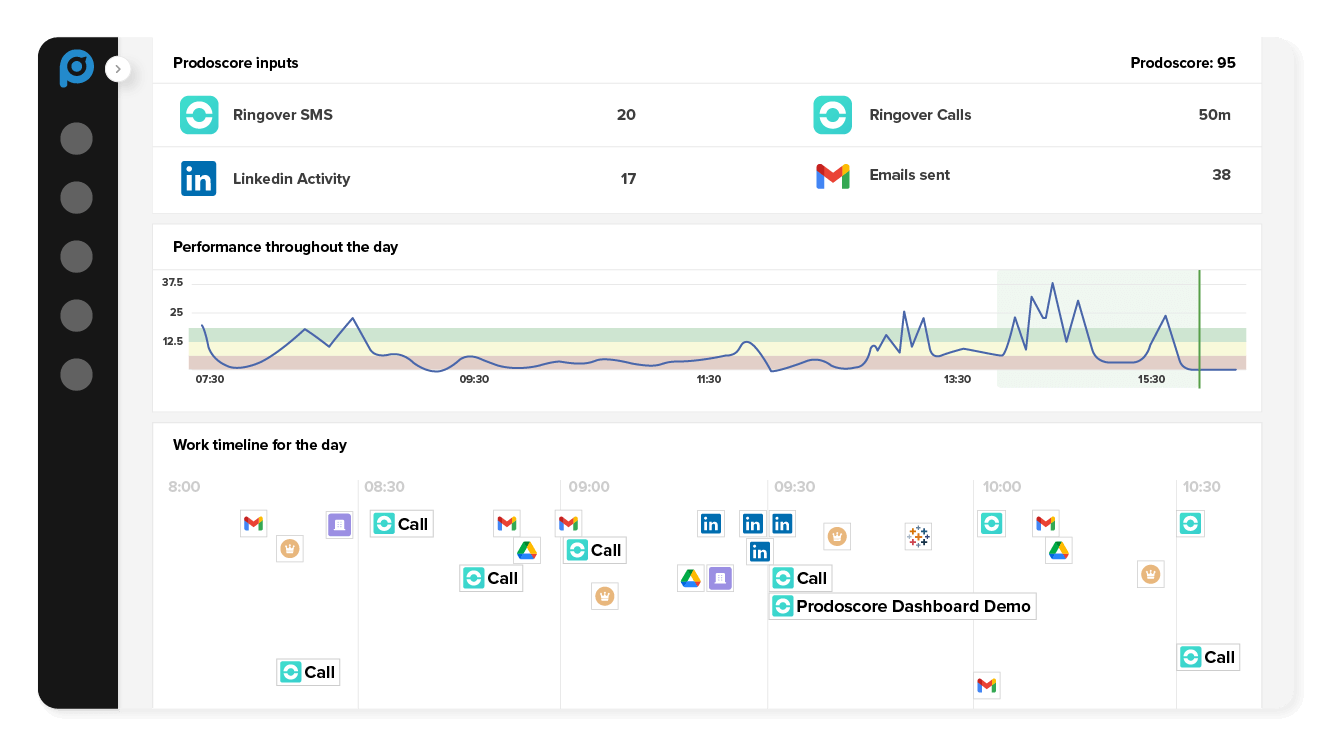Select the top navigation circle in the sidebar
The width and height of the screenshot is (1332, 746).
click(x=77, y=138)
